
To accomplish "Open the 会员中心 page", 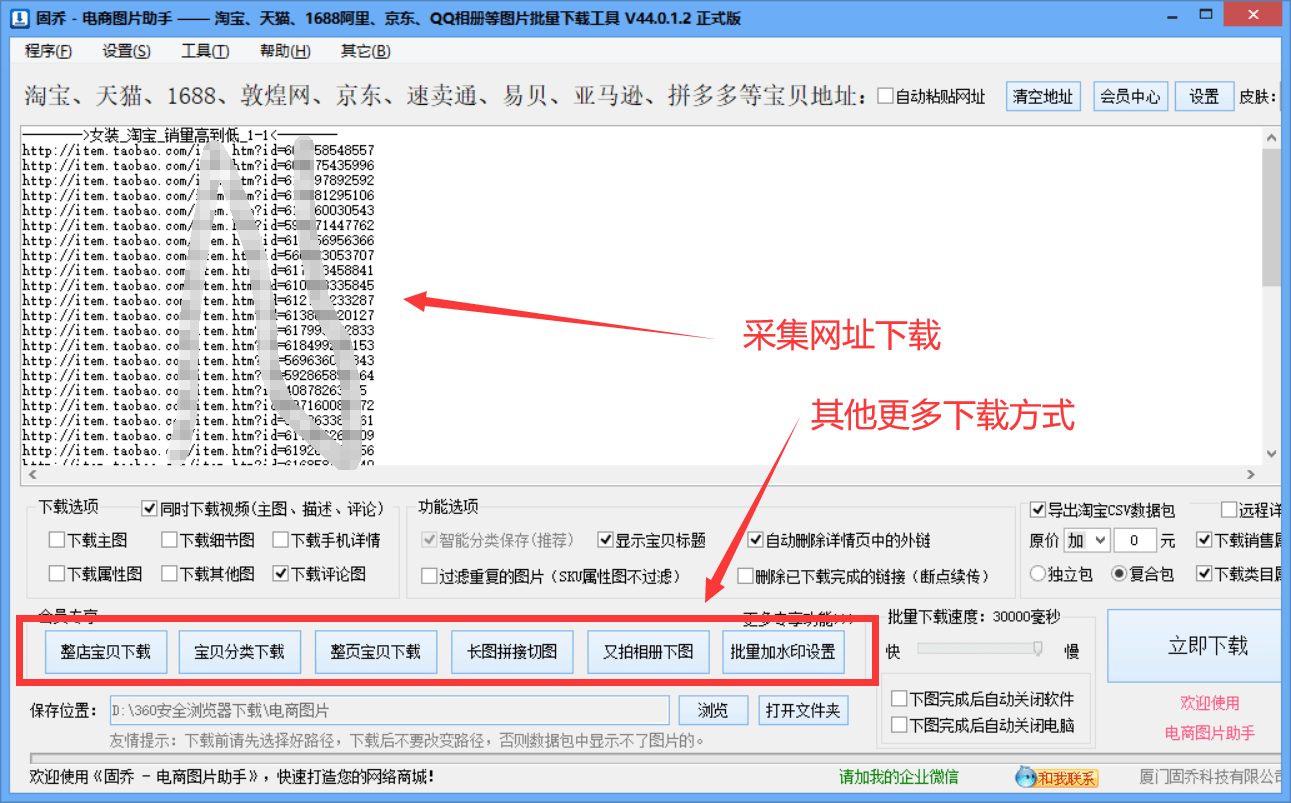I will coord(1130,96).
